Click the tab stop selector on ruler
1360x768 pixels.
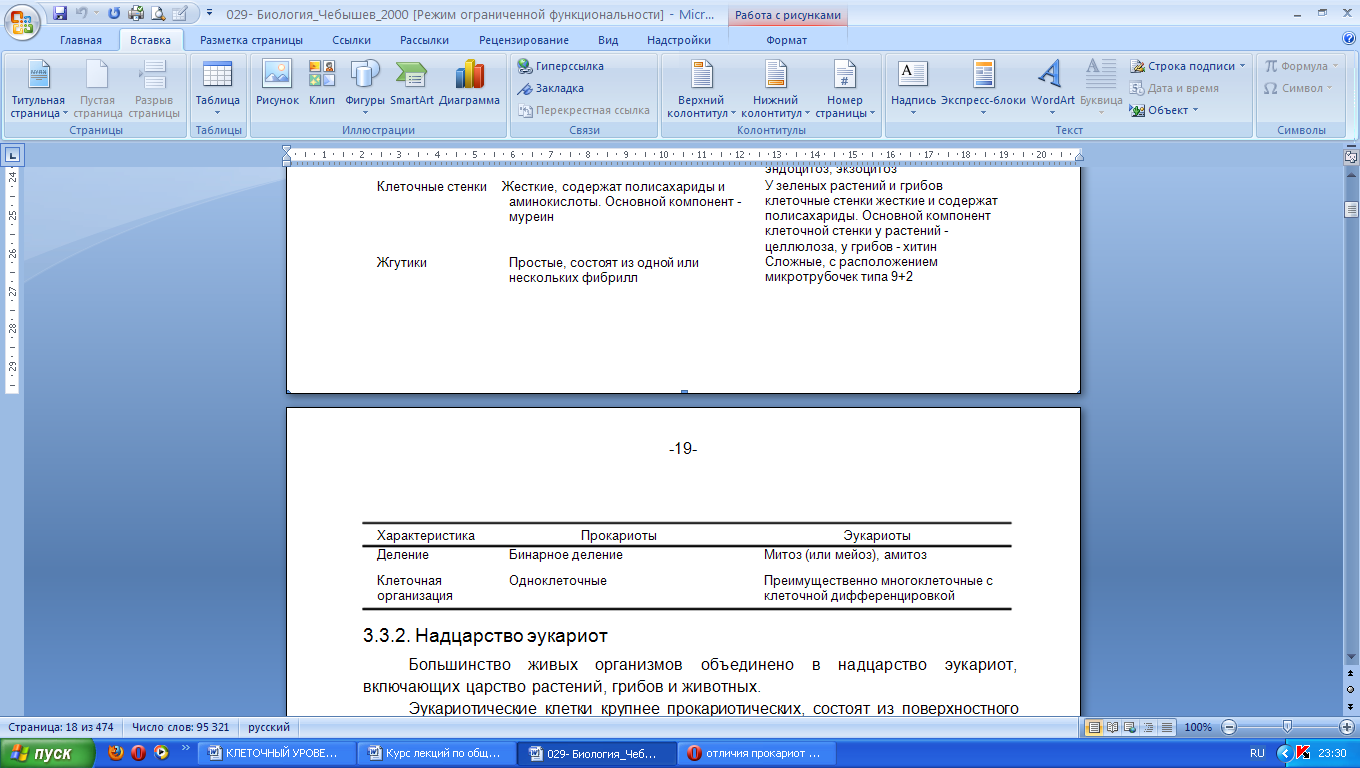12,155
